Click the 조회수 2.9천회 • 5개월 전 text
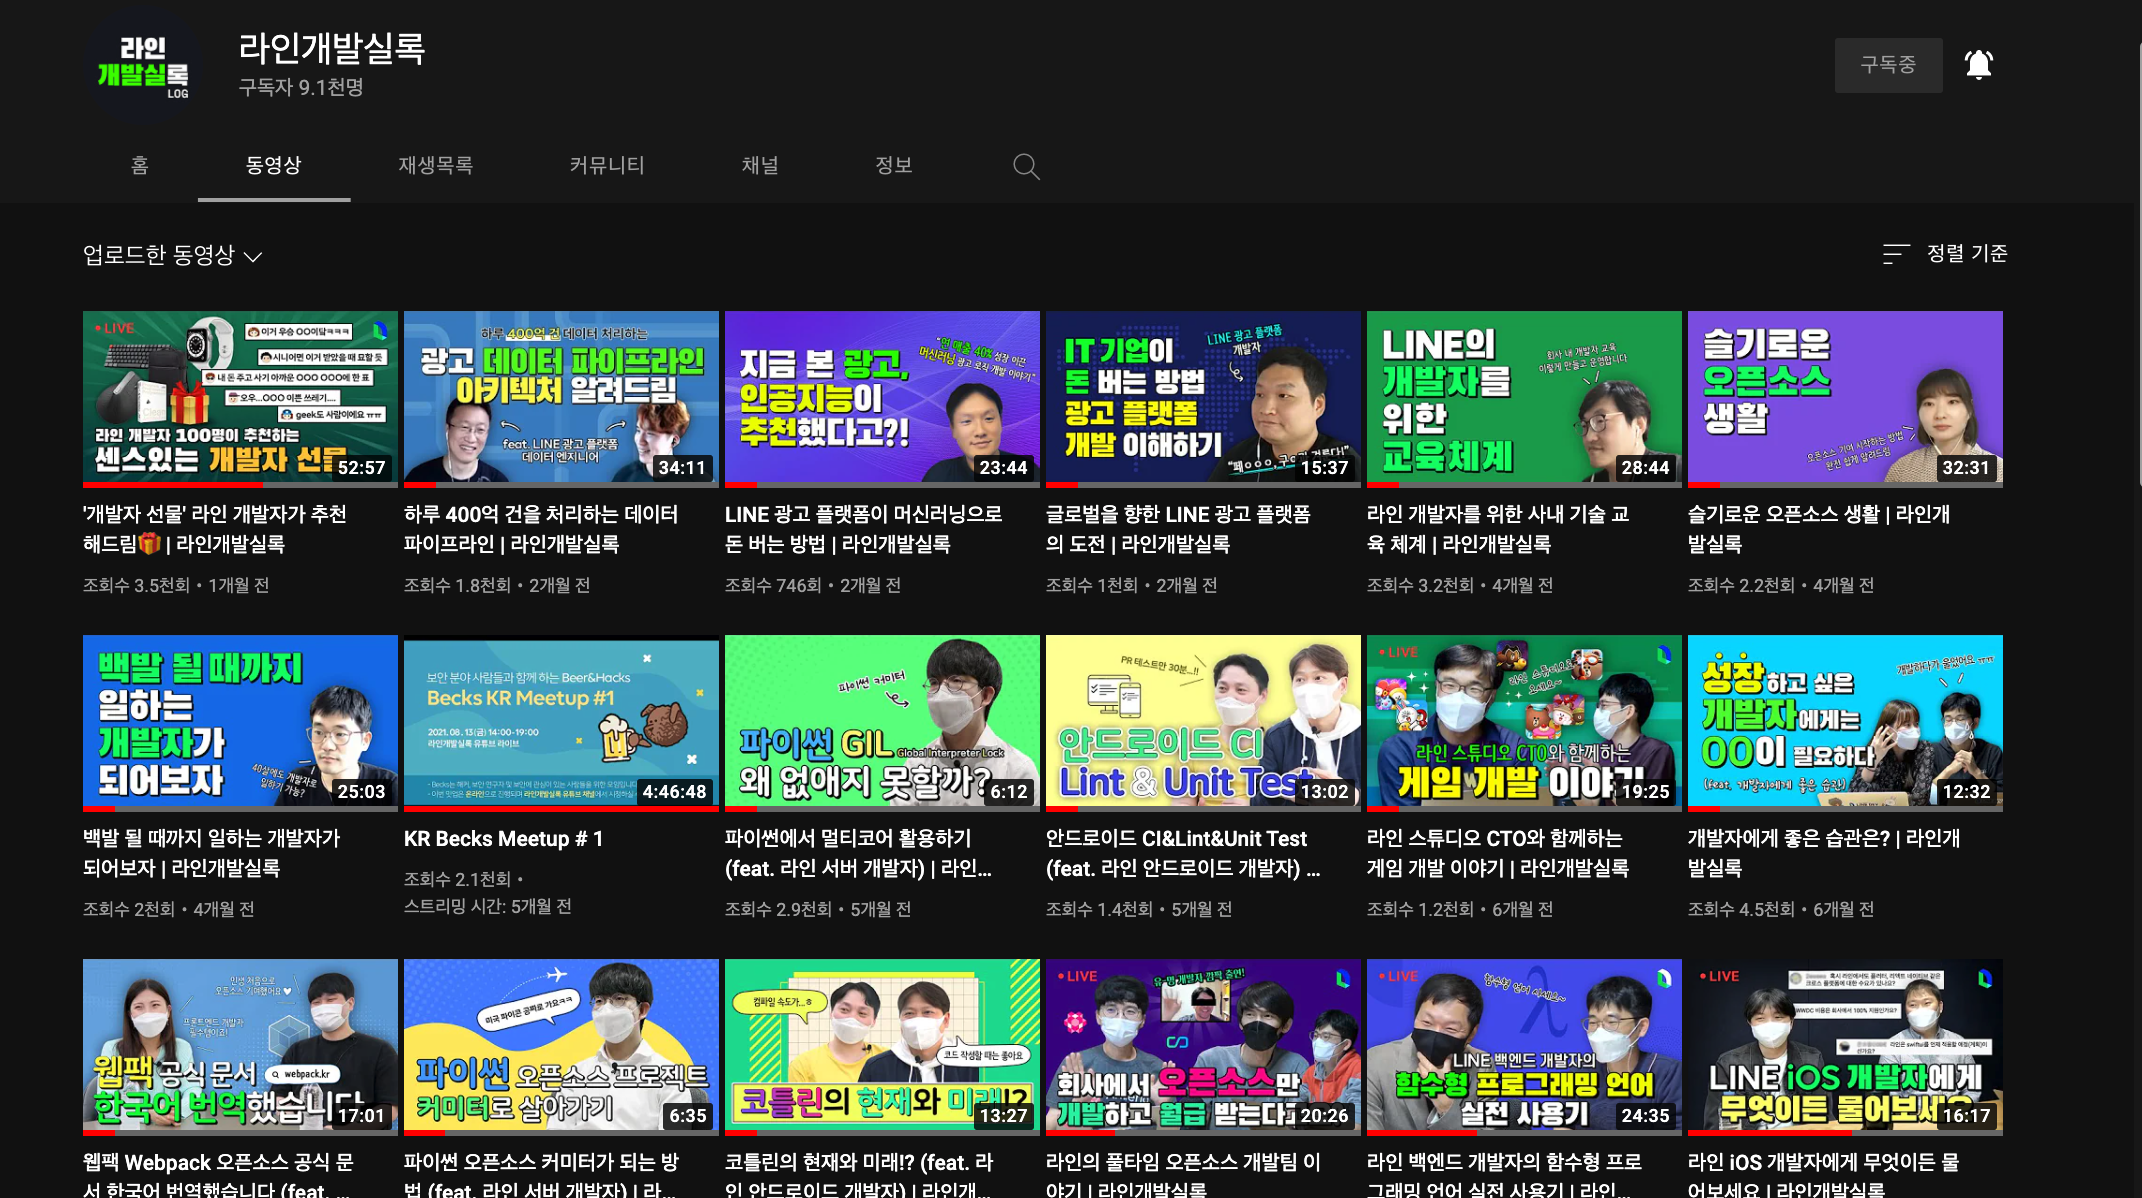This screenshot has width=2142, height=1198. click(818, 909)
